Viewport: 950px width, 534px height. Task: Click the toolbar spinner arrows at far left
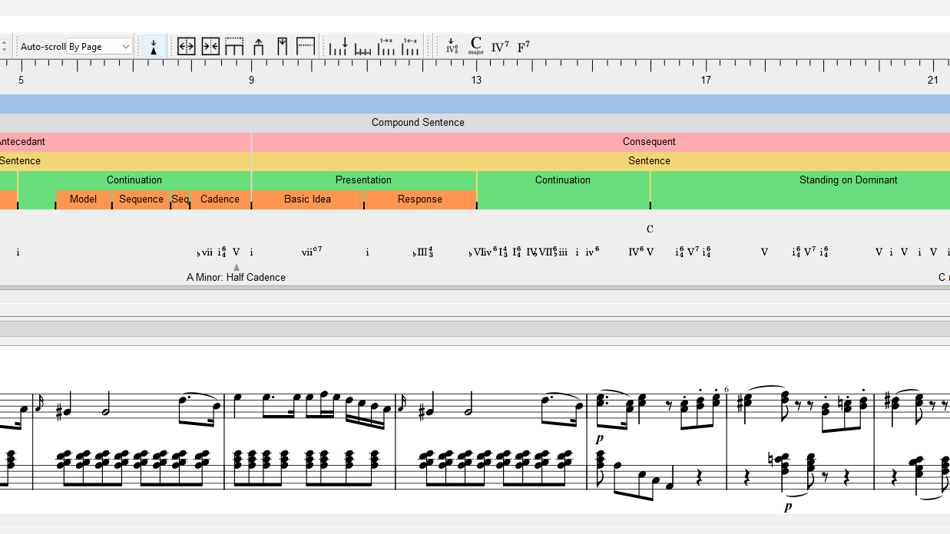tap(5, 47)
